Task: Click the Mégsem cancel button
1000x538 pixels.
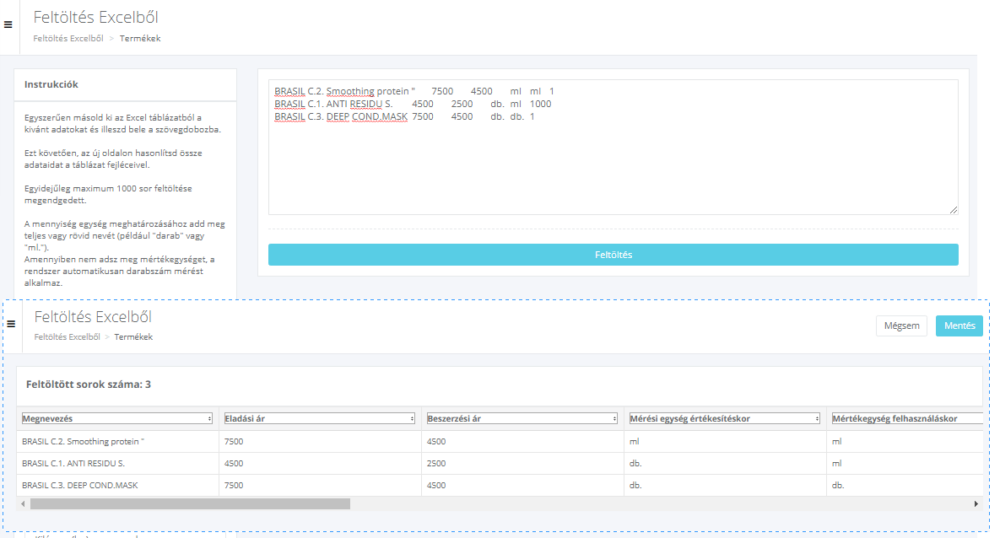Action: [901, 326]
